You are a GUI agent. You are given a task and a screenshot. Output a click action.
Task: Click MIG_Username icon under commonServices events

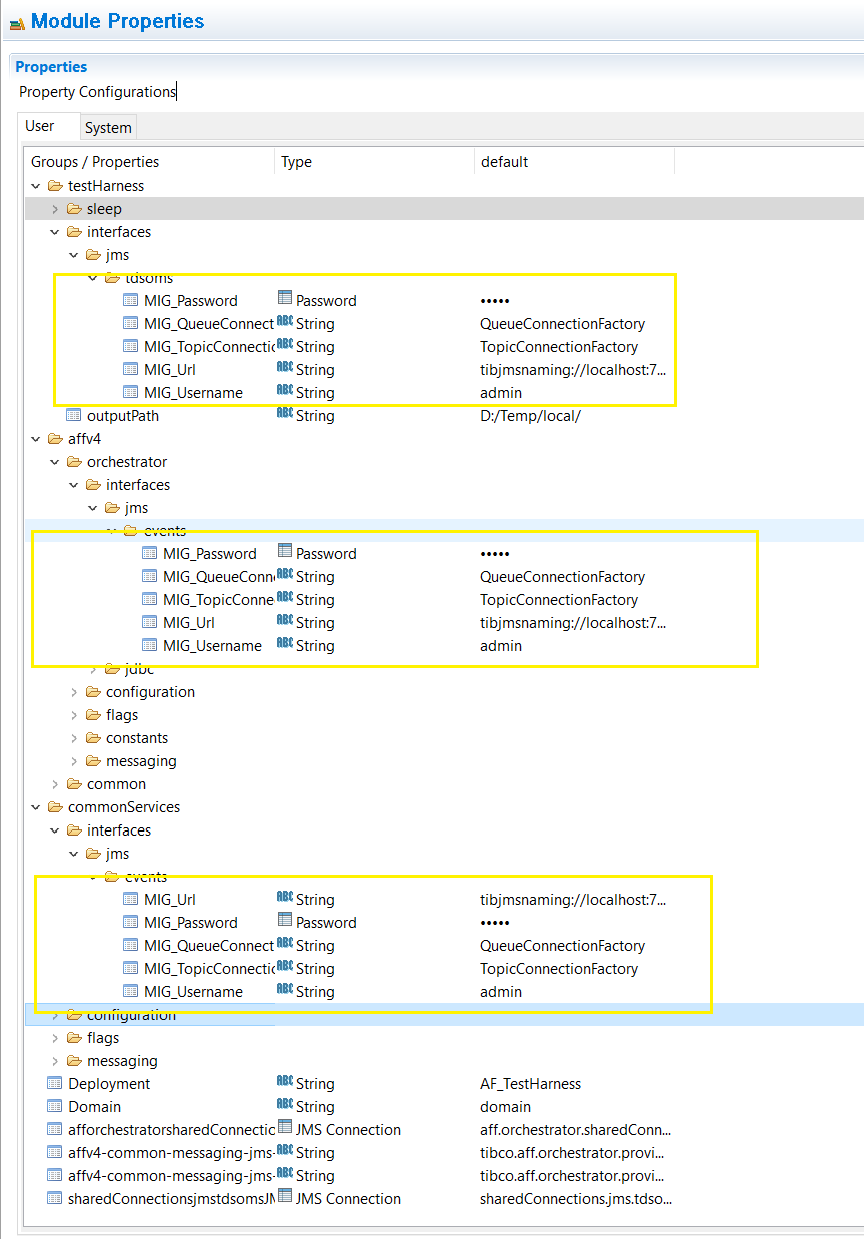131,992
